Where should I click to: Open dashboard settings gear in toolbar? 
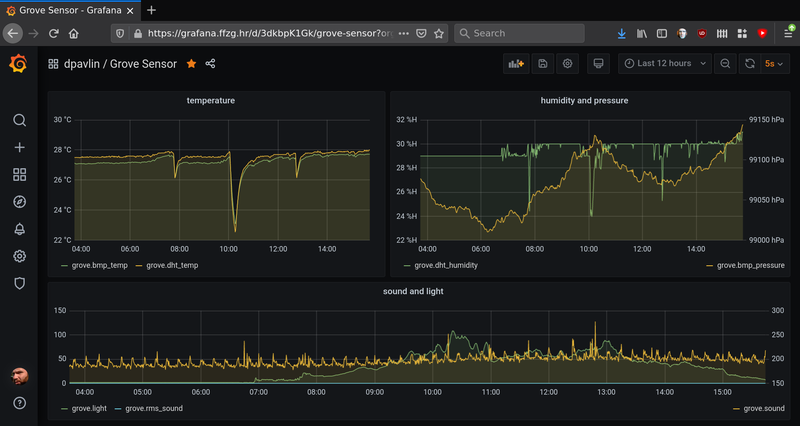(567, 64)
